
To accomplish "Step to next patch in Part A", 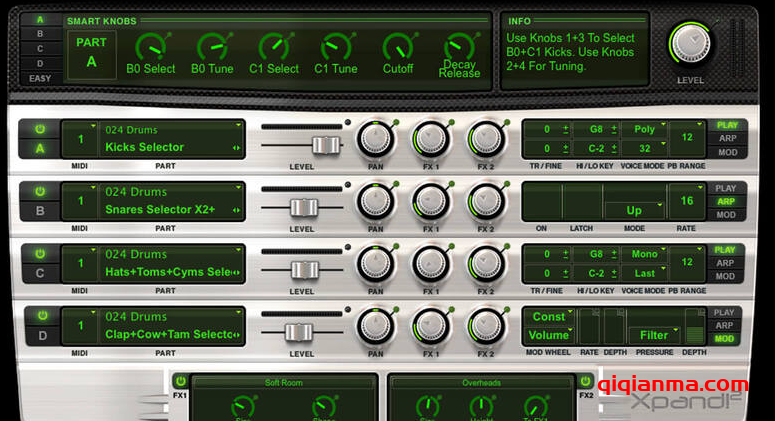I will (x=239, y=148).
